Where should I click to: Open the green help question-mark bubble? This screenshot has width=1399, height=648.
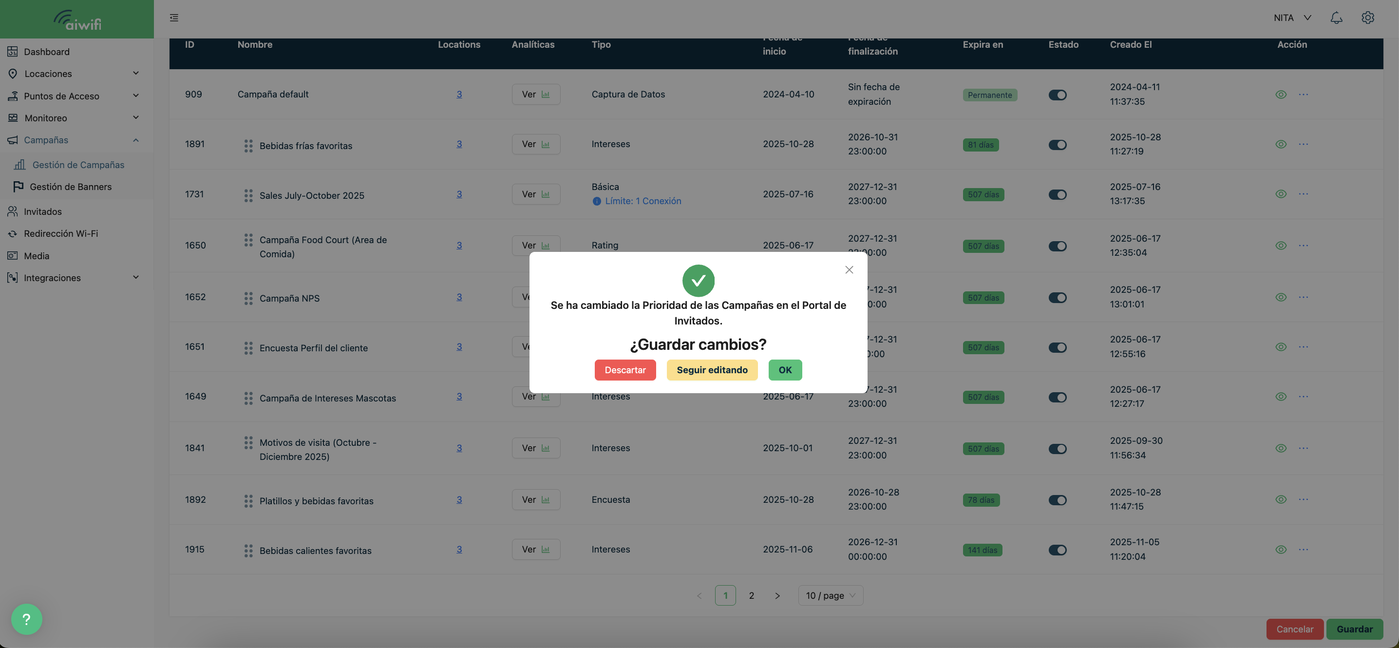(x=26, y=619)
